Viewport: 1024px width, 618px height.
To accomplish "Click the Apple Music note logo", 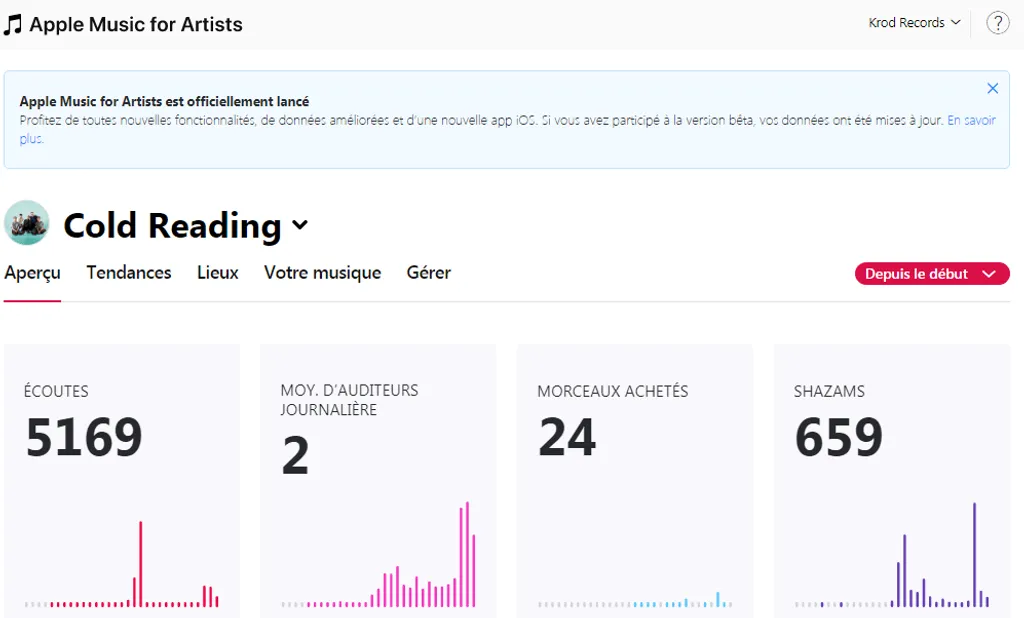I will 13,25.
